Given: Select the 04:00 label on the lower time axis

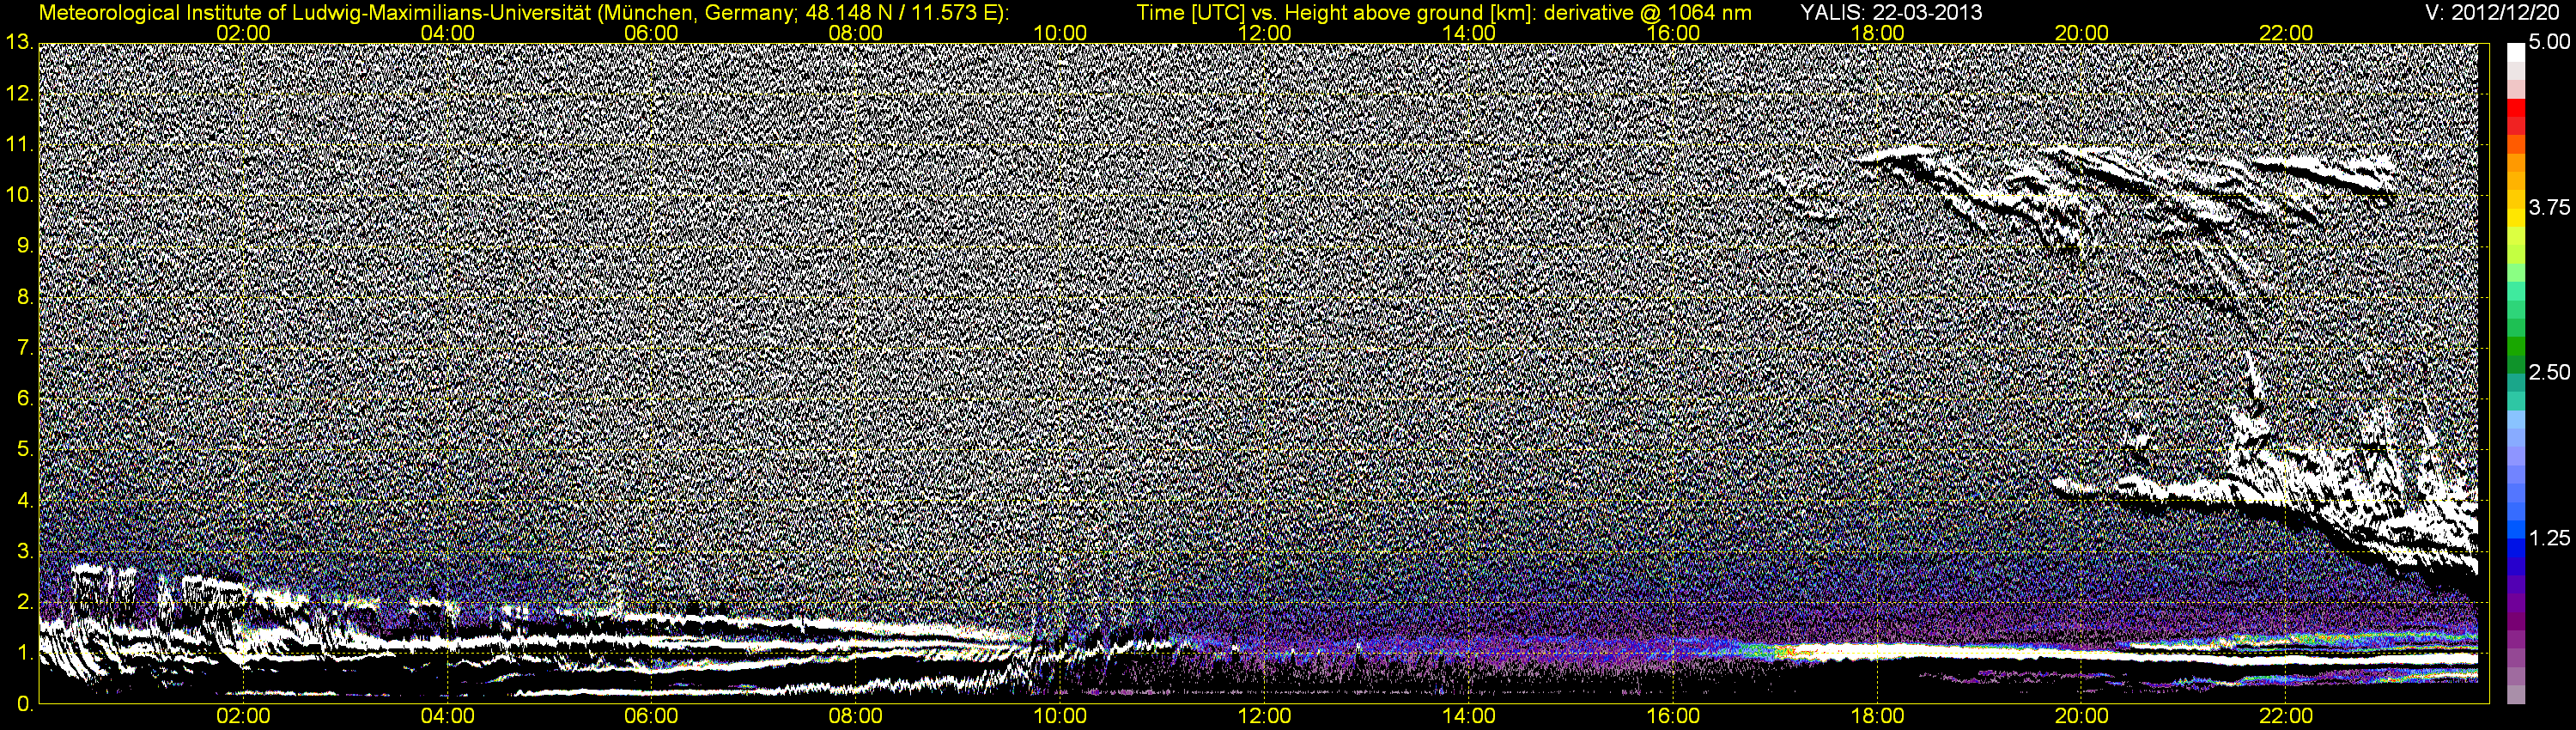Looking at the screenshot, I should (447, 716).
